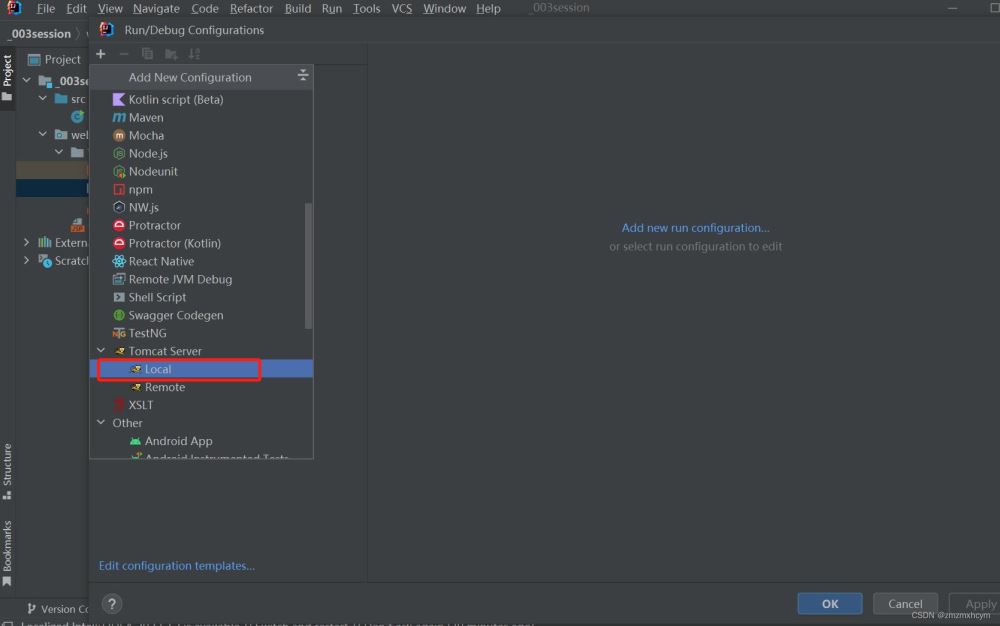Open the Structure tool window tab
1000x626 pixels.
[x=7, y=471]
